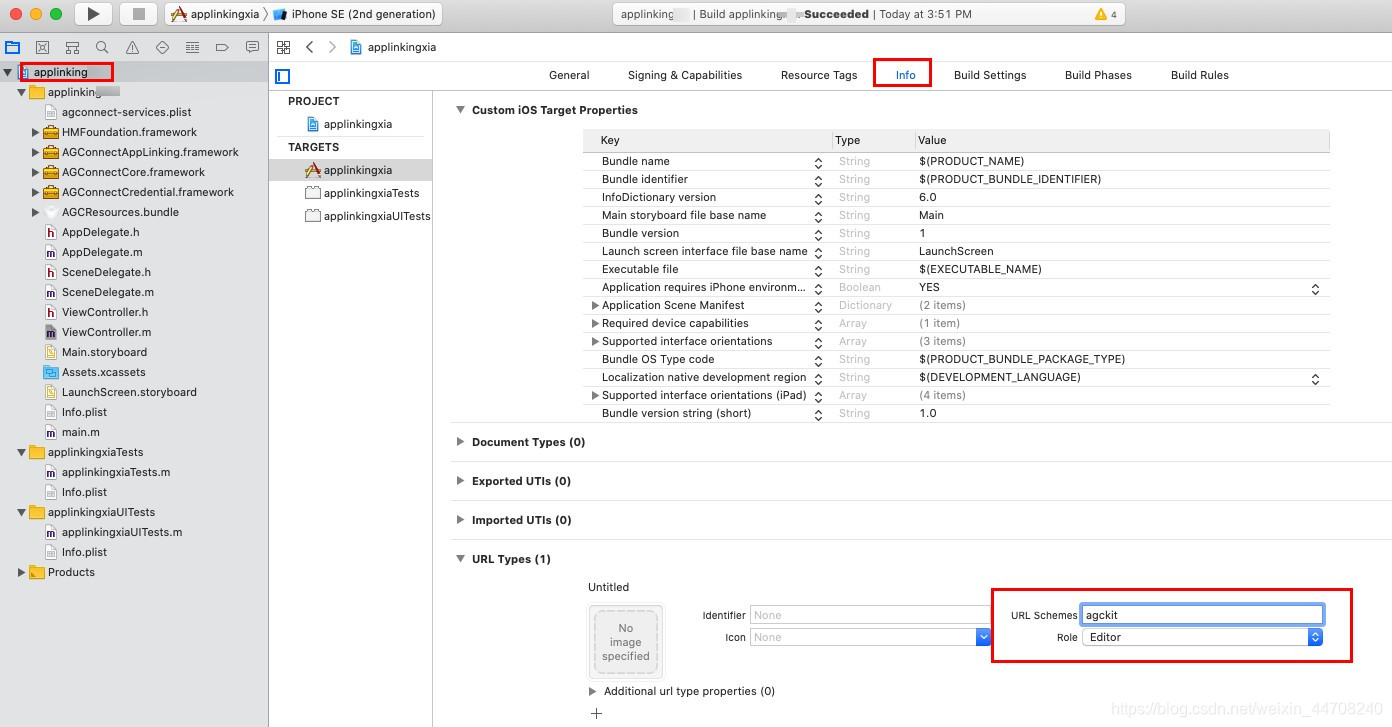1392x727 pixels.
Task: Expand AGConnectAppLinking.framework in navigator
Action: pos(35,152)
